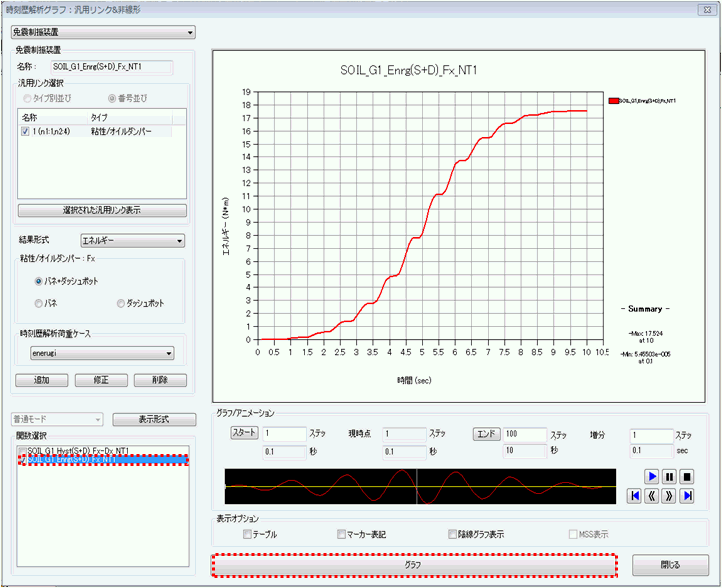The height and width of the screenshot is (588, 722).
Task: Click the start time 0.1 秒 field
Action: (285, 452)
